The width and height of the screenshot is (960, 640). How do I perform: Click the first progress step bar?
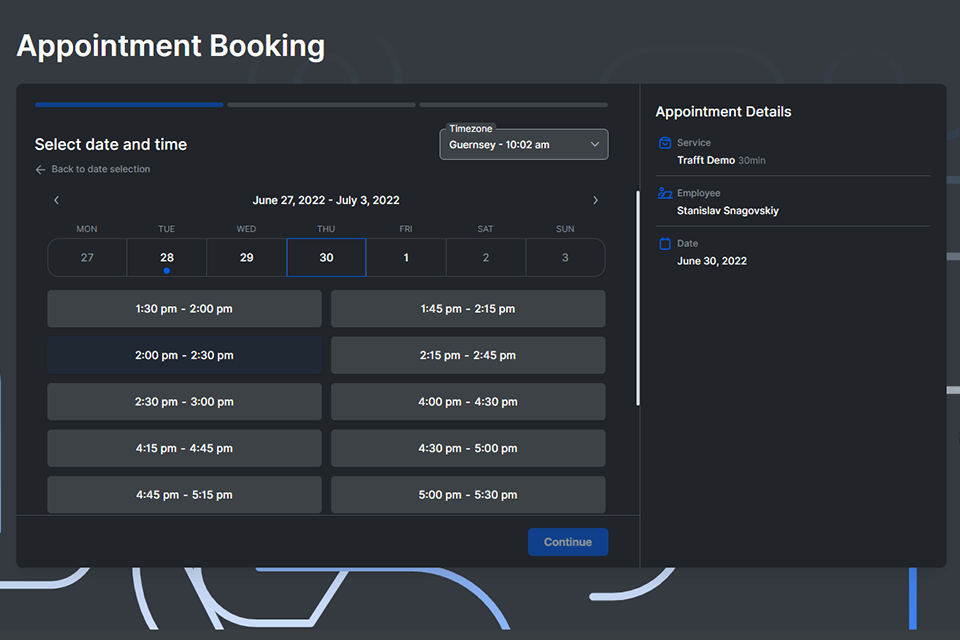tap(129, 104)
